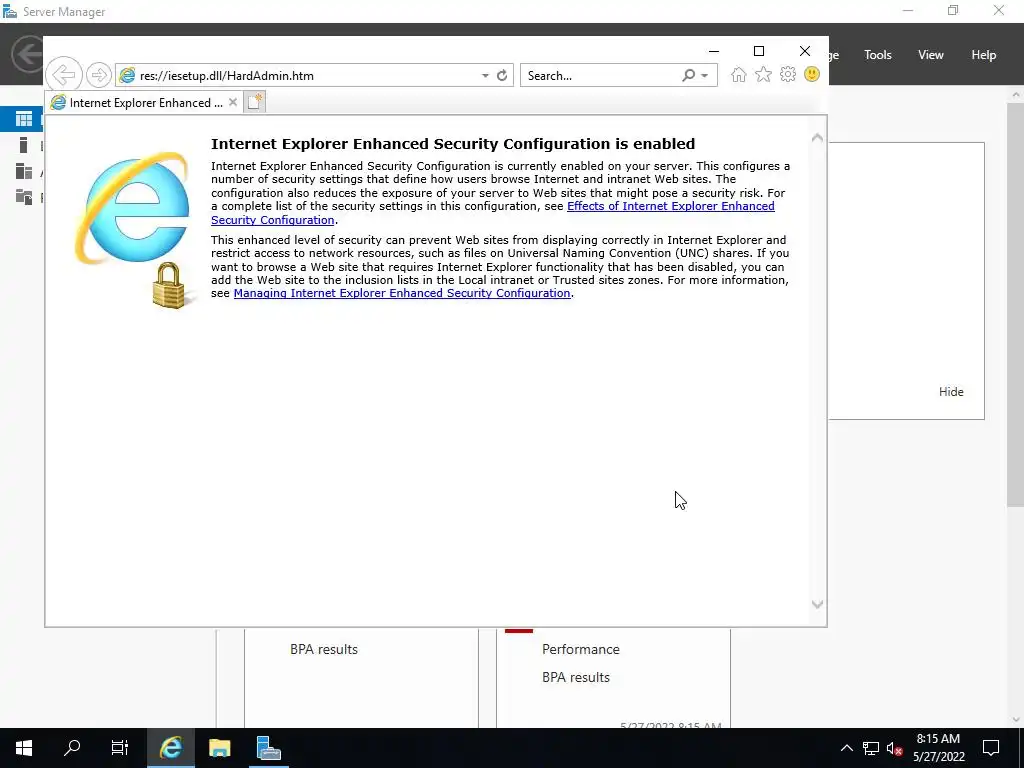Minimize the Internet Explorer window
The image size is (1024, 768).
(714, 51)
